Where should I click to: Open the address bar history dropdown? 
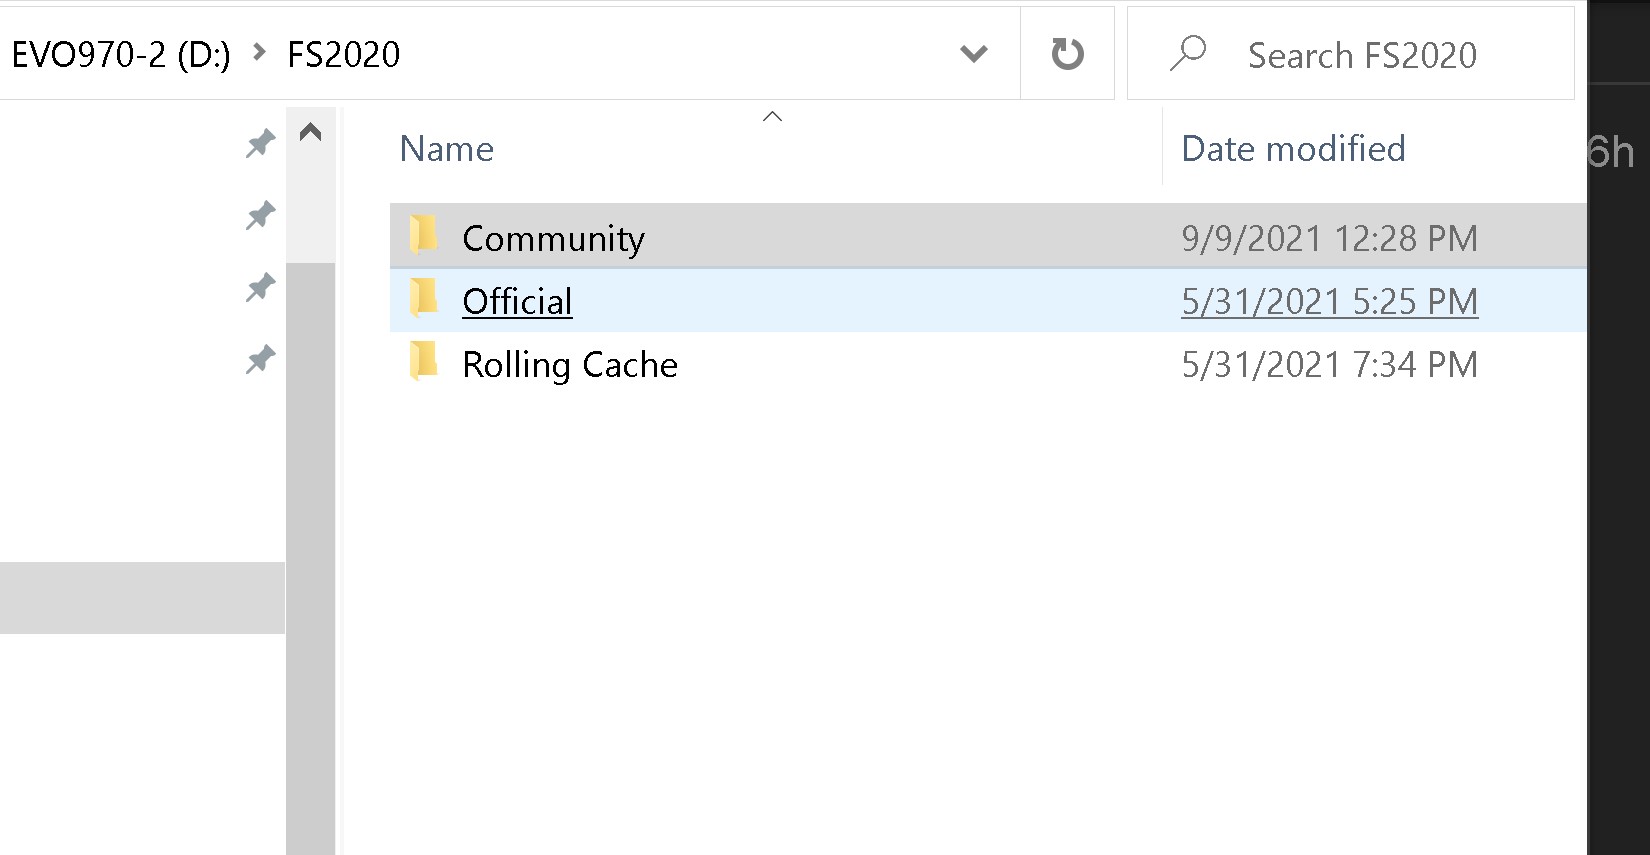[973, 54]
